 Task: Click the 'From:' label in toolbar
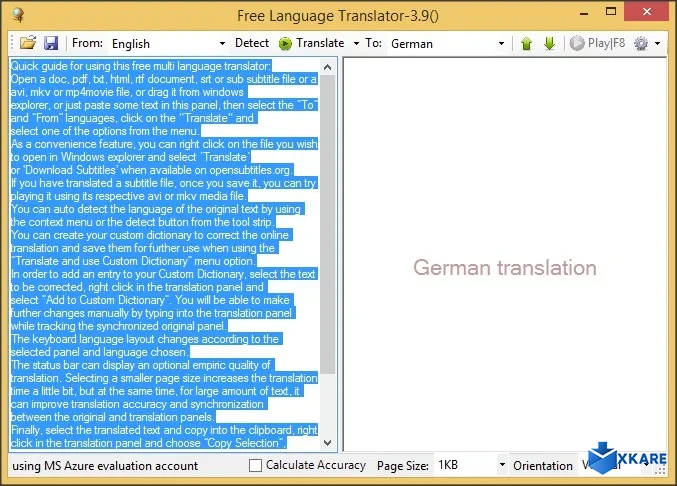pos(87,43)
